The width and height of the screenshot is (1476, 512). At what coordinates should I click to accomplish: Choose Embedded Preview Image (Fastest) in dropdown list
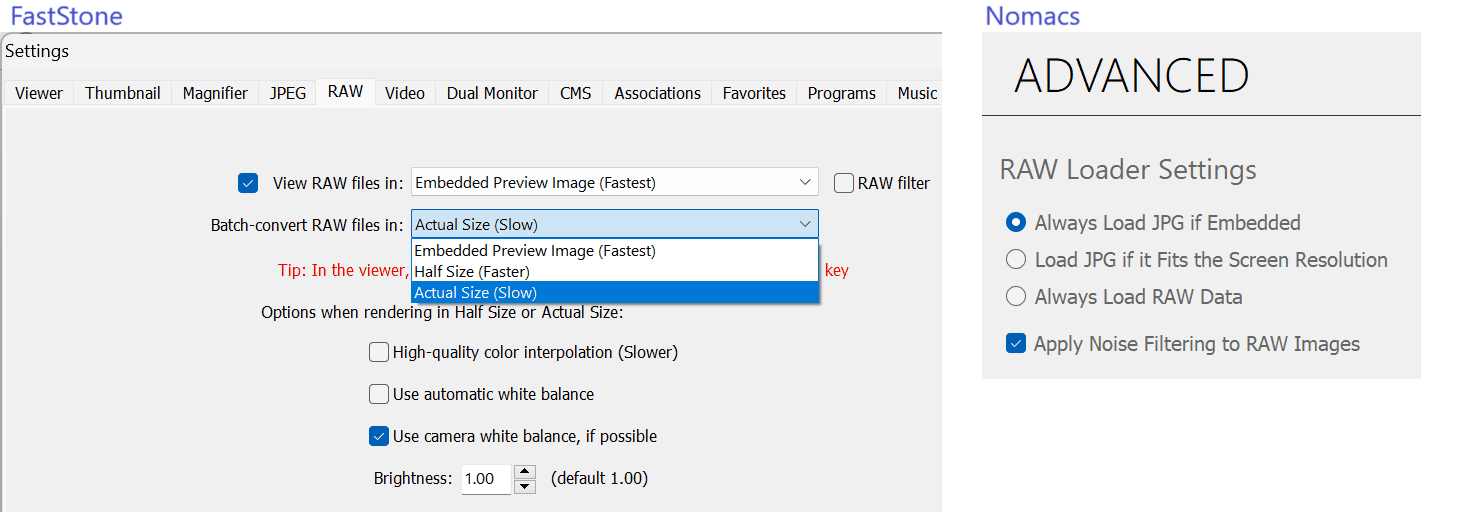click(x=614, y=250)
